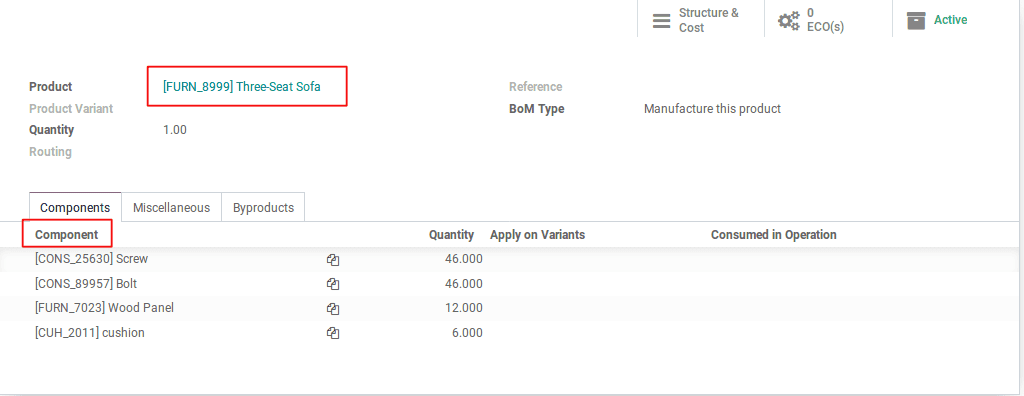The image size is (1024, 396).
Task: Switch to the Components tab
Action: tap(75, 207)
